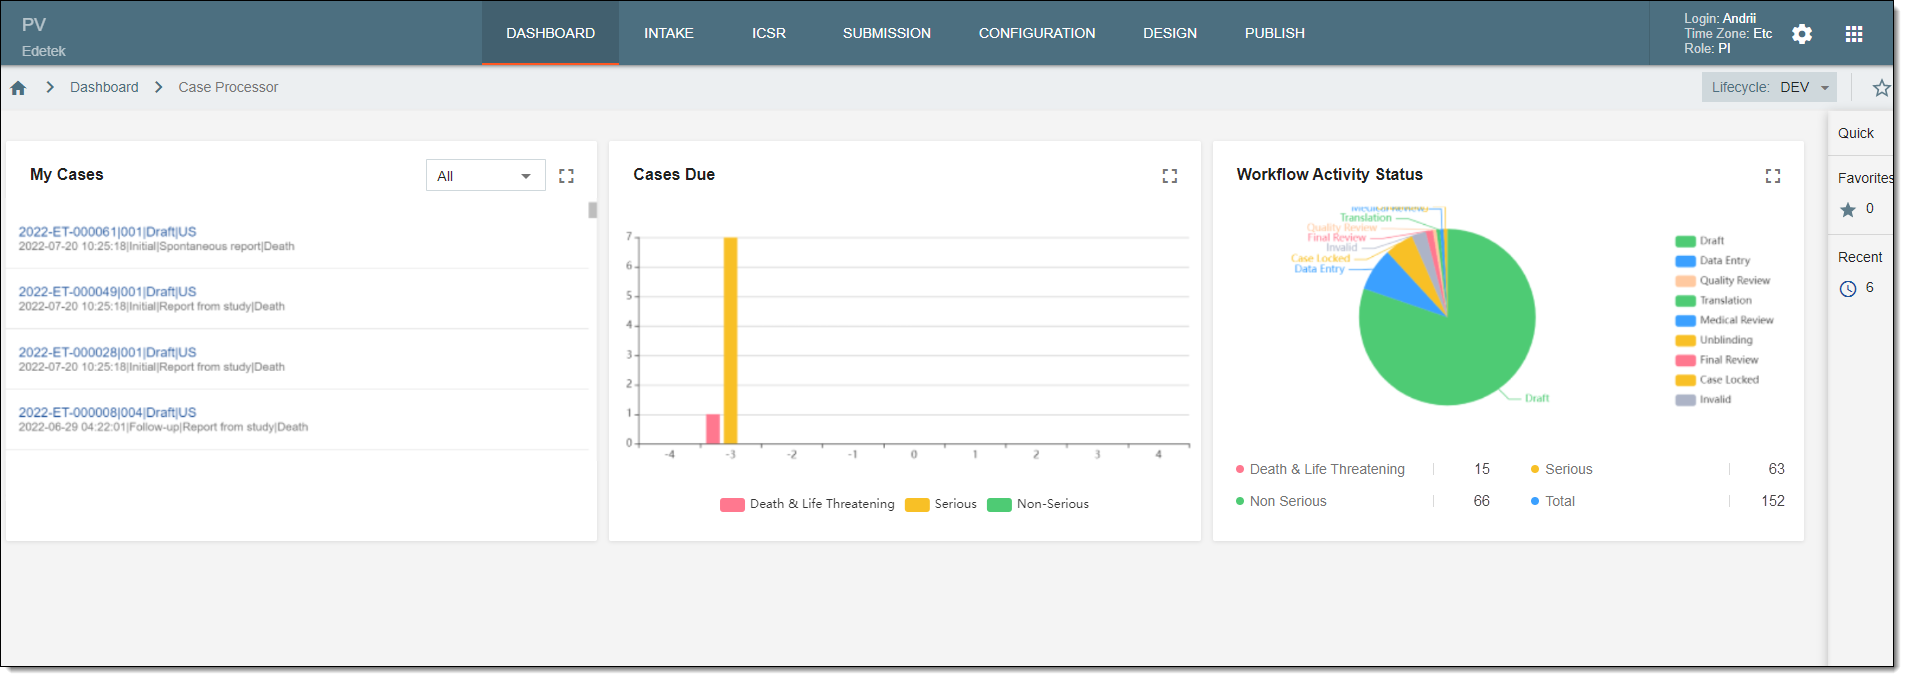The image size is (1906, 679).
Task: Open the CONFIGURATION menu
Action: [1037, 33]
